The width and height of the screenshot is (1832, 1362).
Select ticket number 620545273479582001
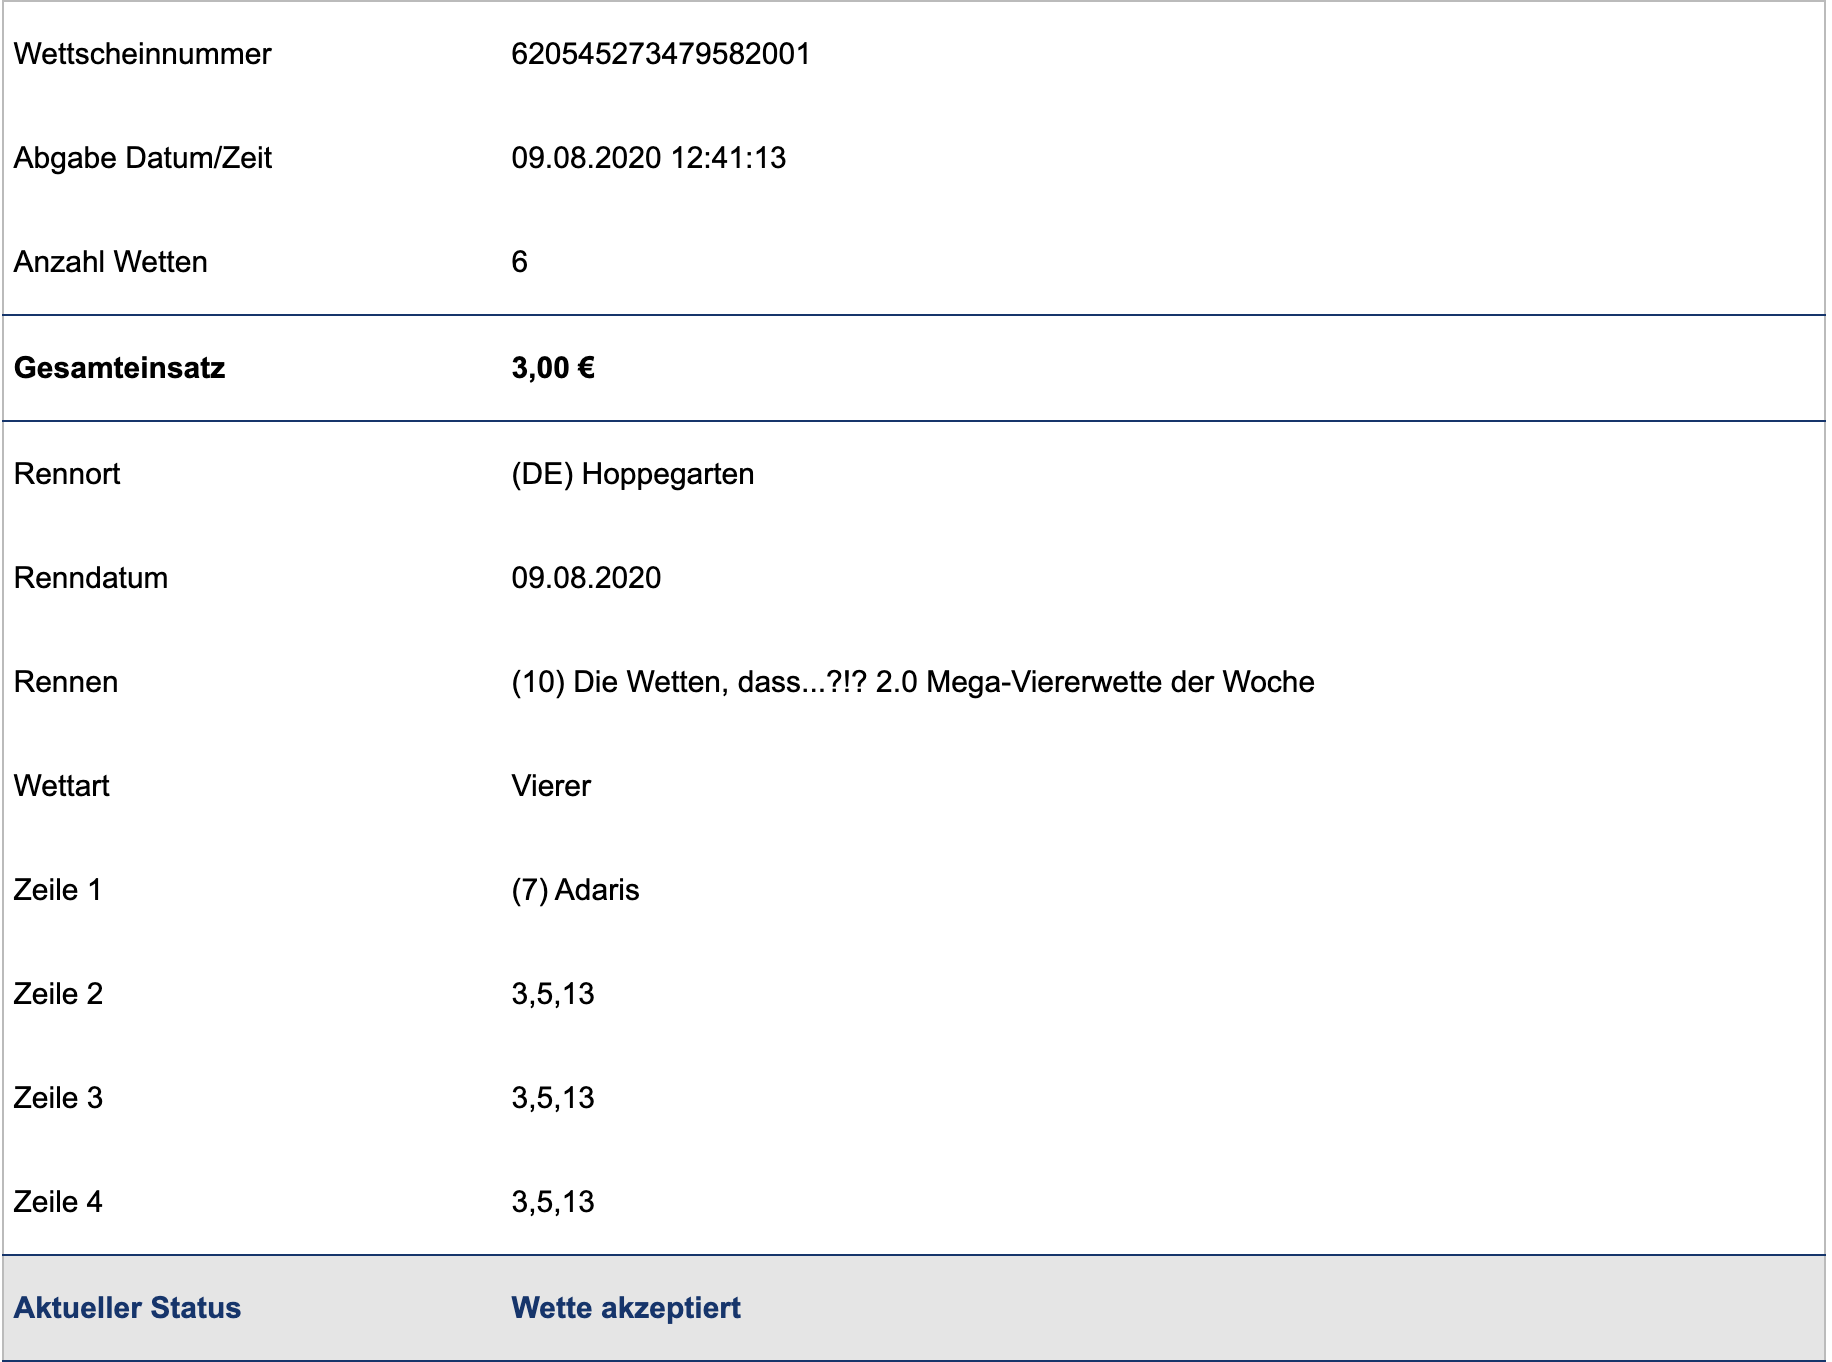660,54
